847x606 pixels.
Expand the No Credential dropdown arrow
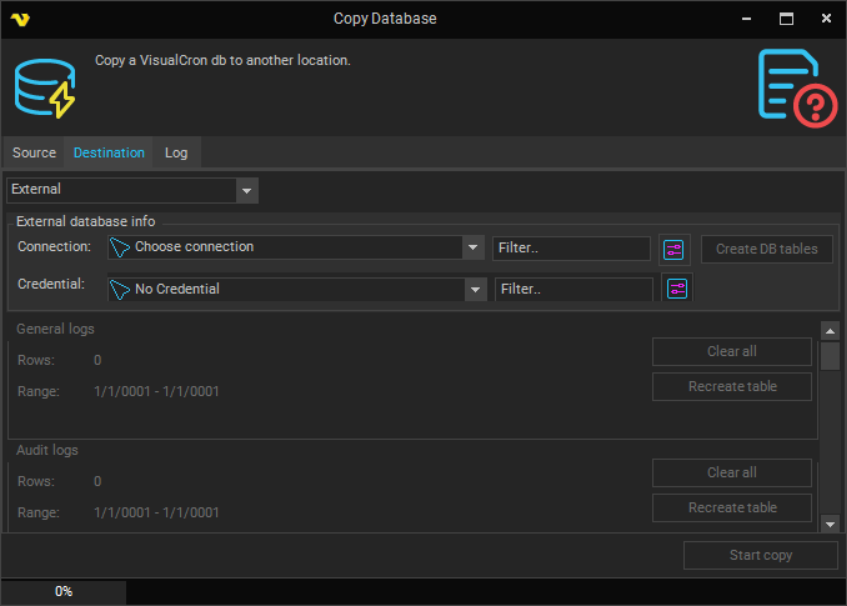(475, 289)
